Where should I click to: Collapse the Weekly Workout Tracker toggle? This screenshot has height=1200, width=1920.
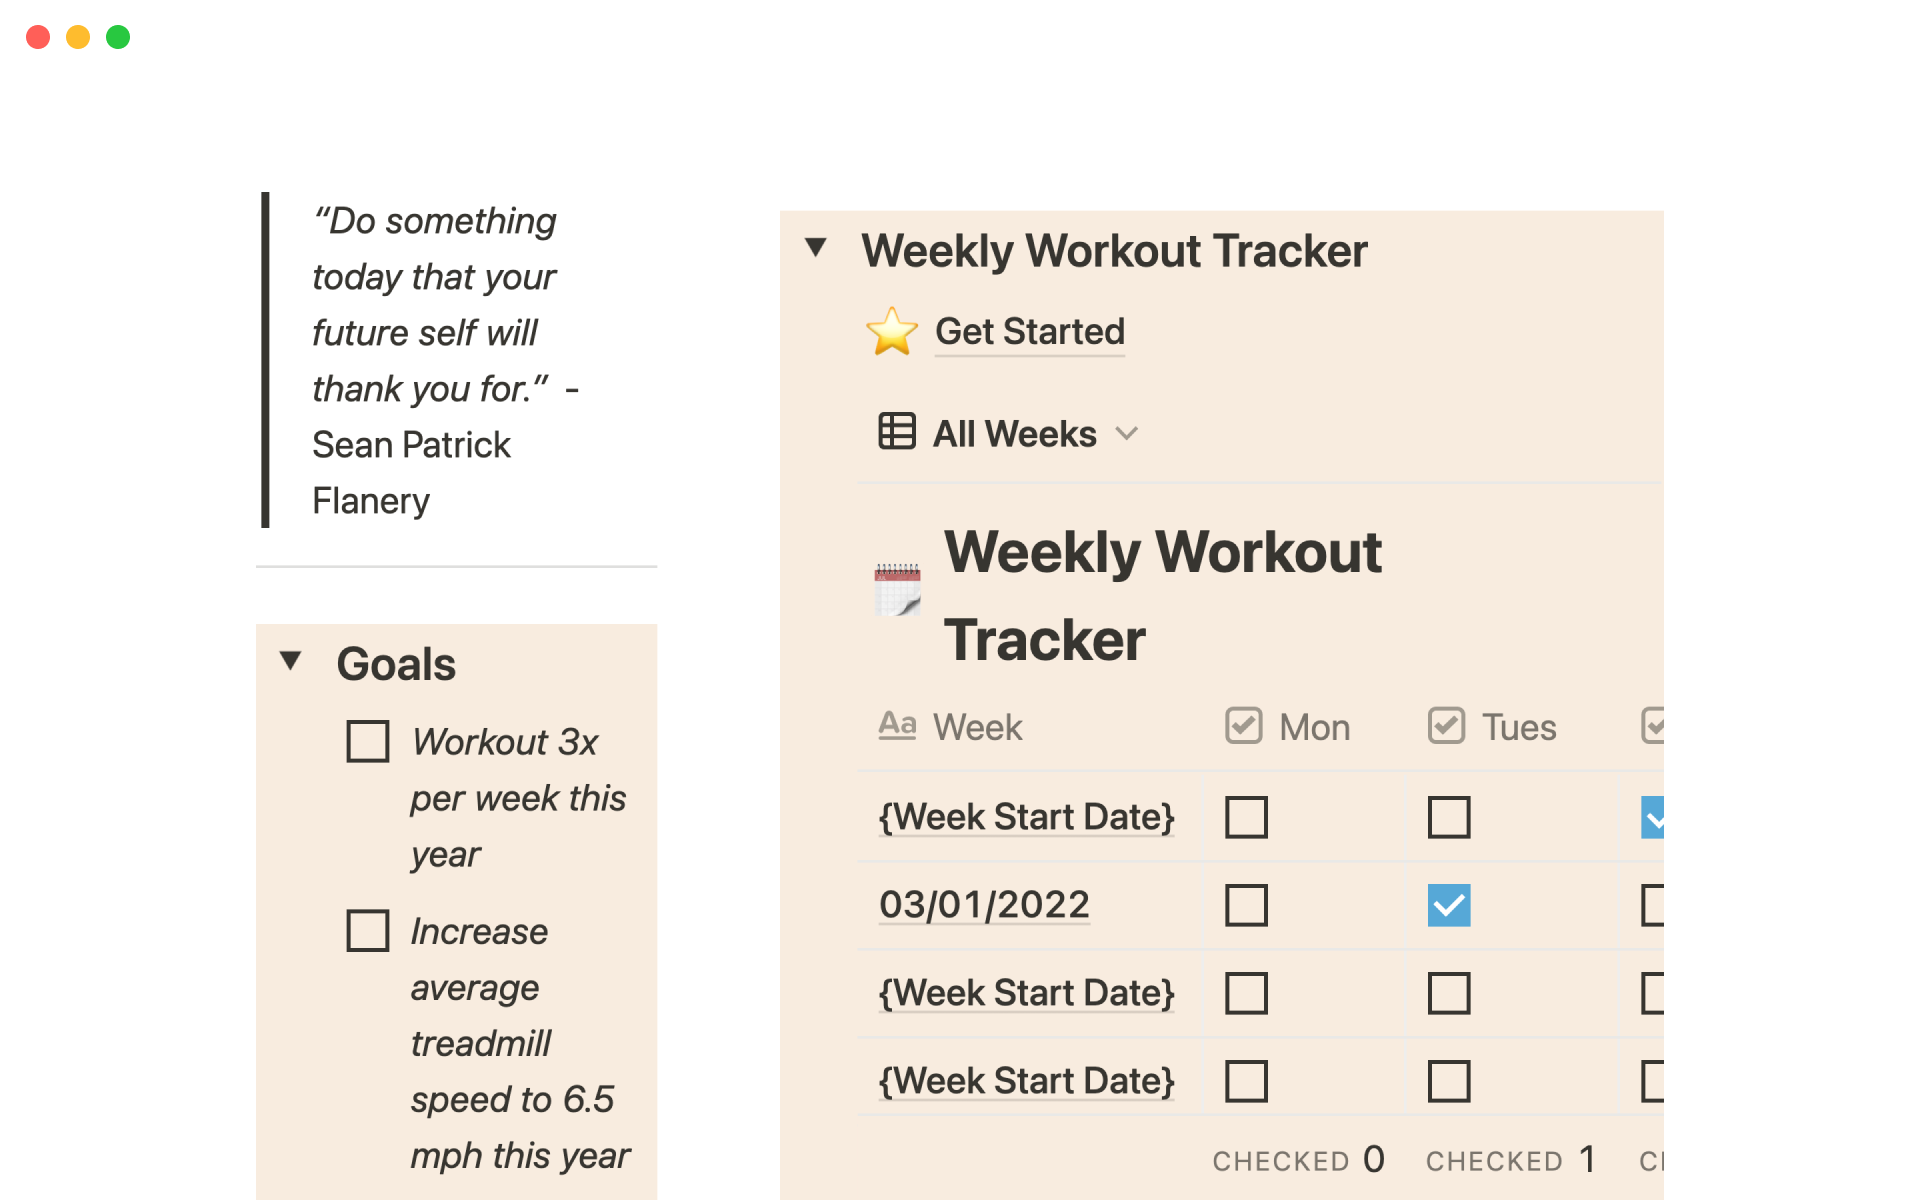[816, 247]
